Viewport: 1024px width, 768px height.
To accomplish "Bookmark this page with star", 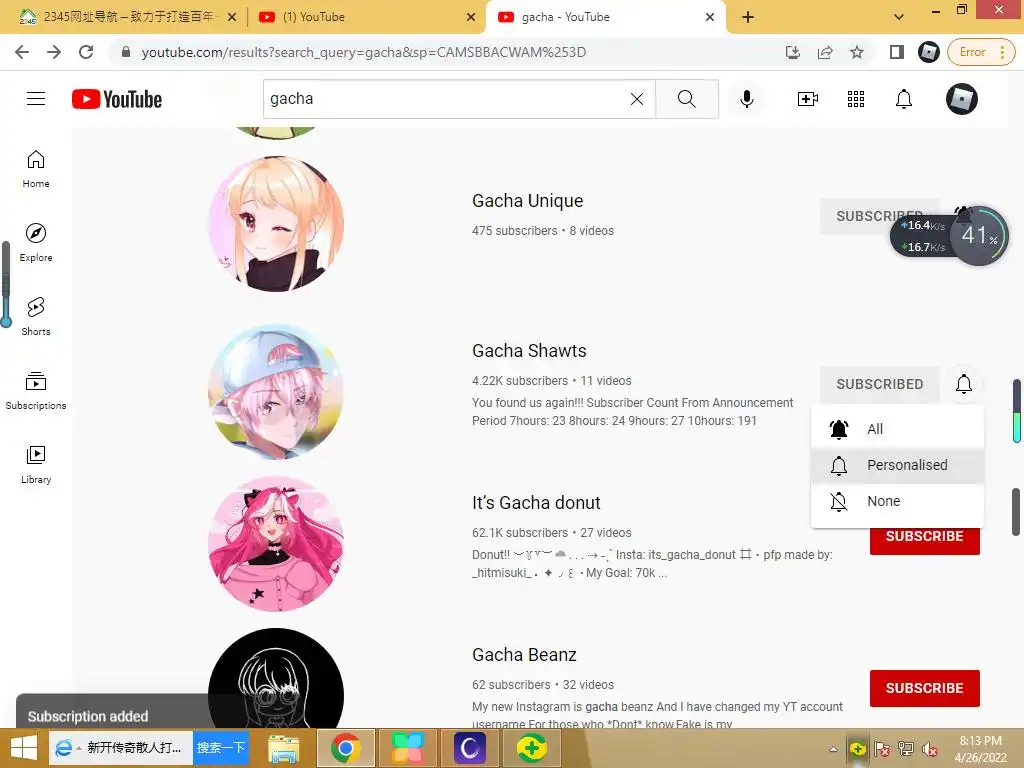I will 857,52.
